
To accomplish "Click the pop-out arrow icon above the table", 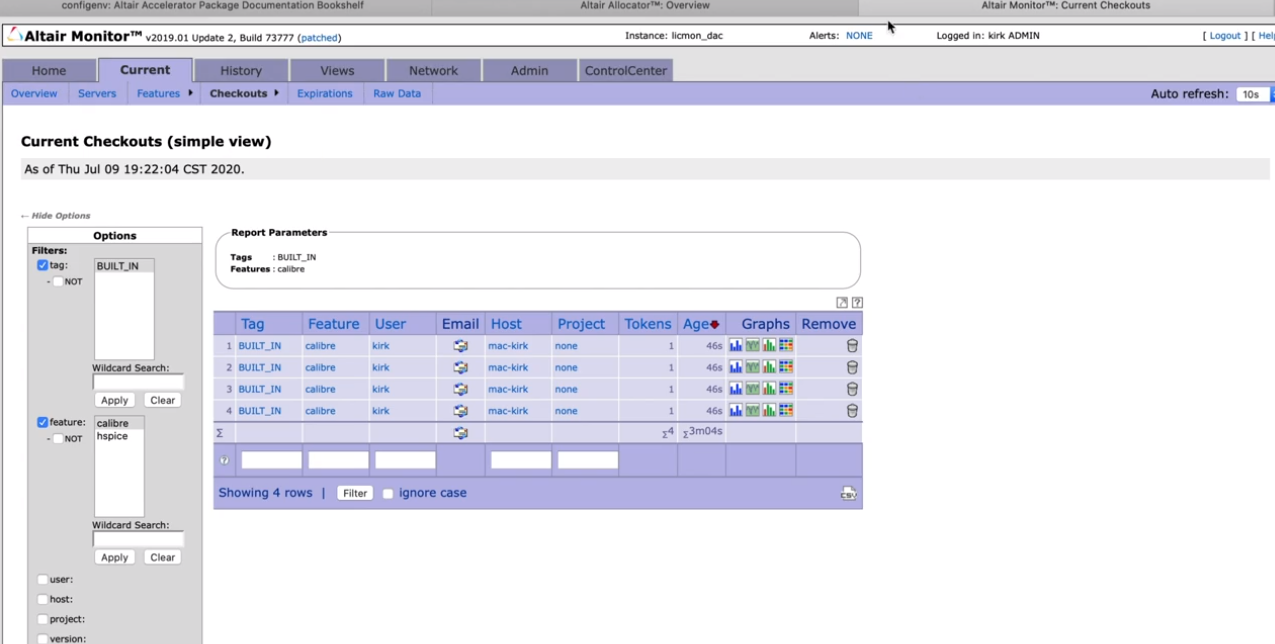I will pyautogui.click(x=842, y=303).
